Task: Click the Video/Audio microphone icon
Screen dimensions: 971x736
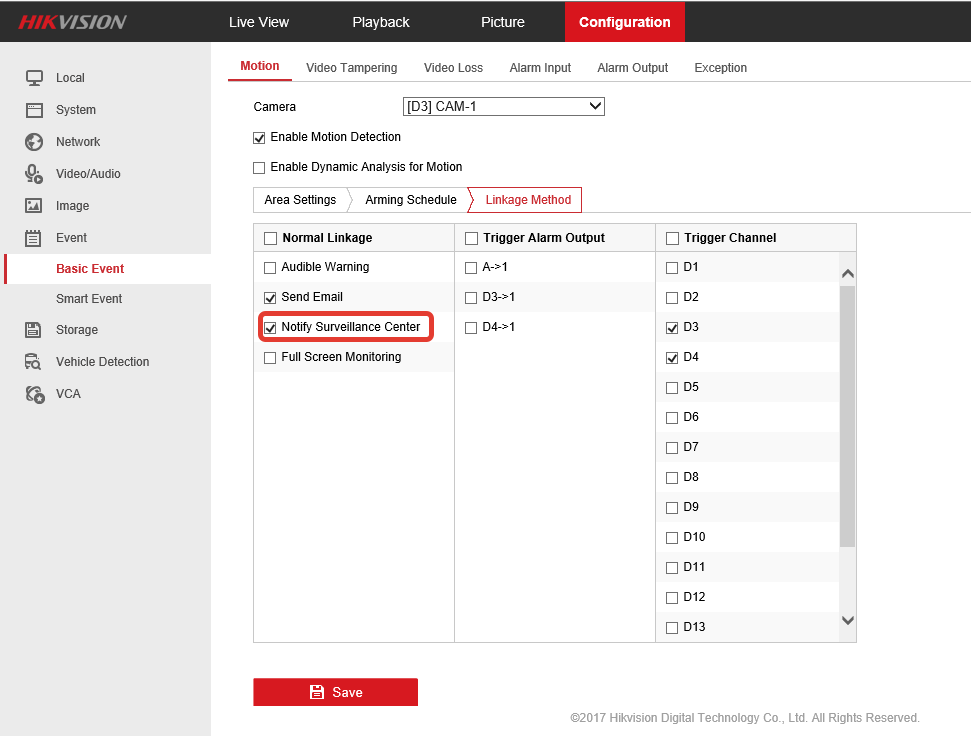Action: point(34,174)
